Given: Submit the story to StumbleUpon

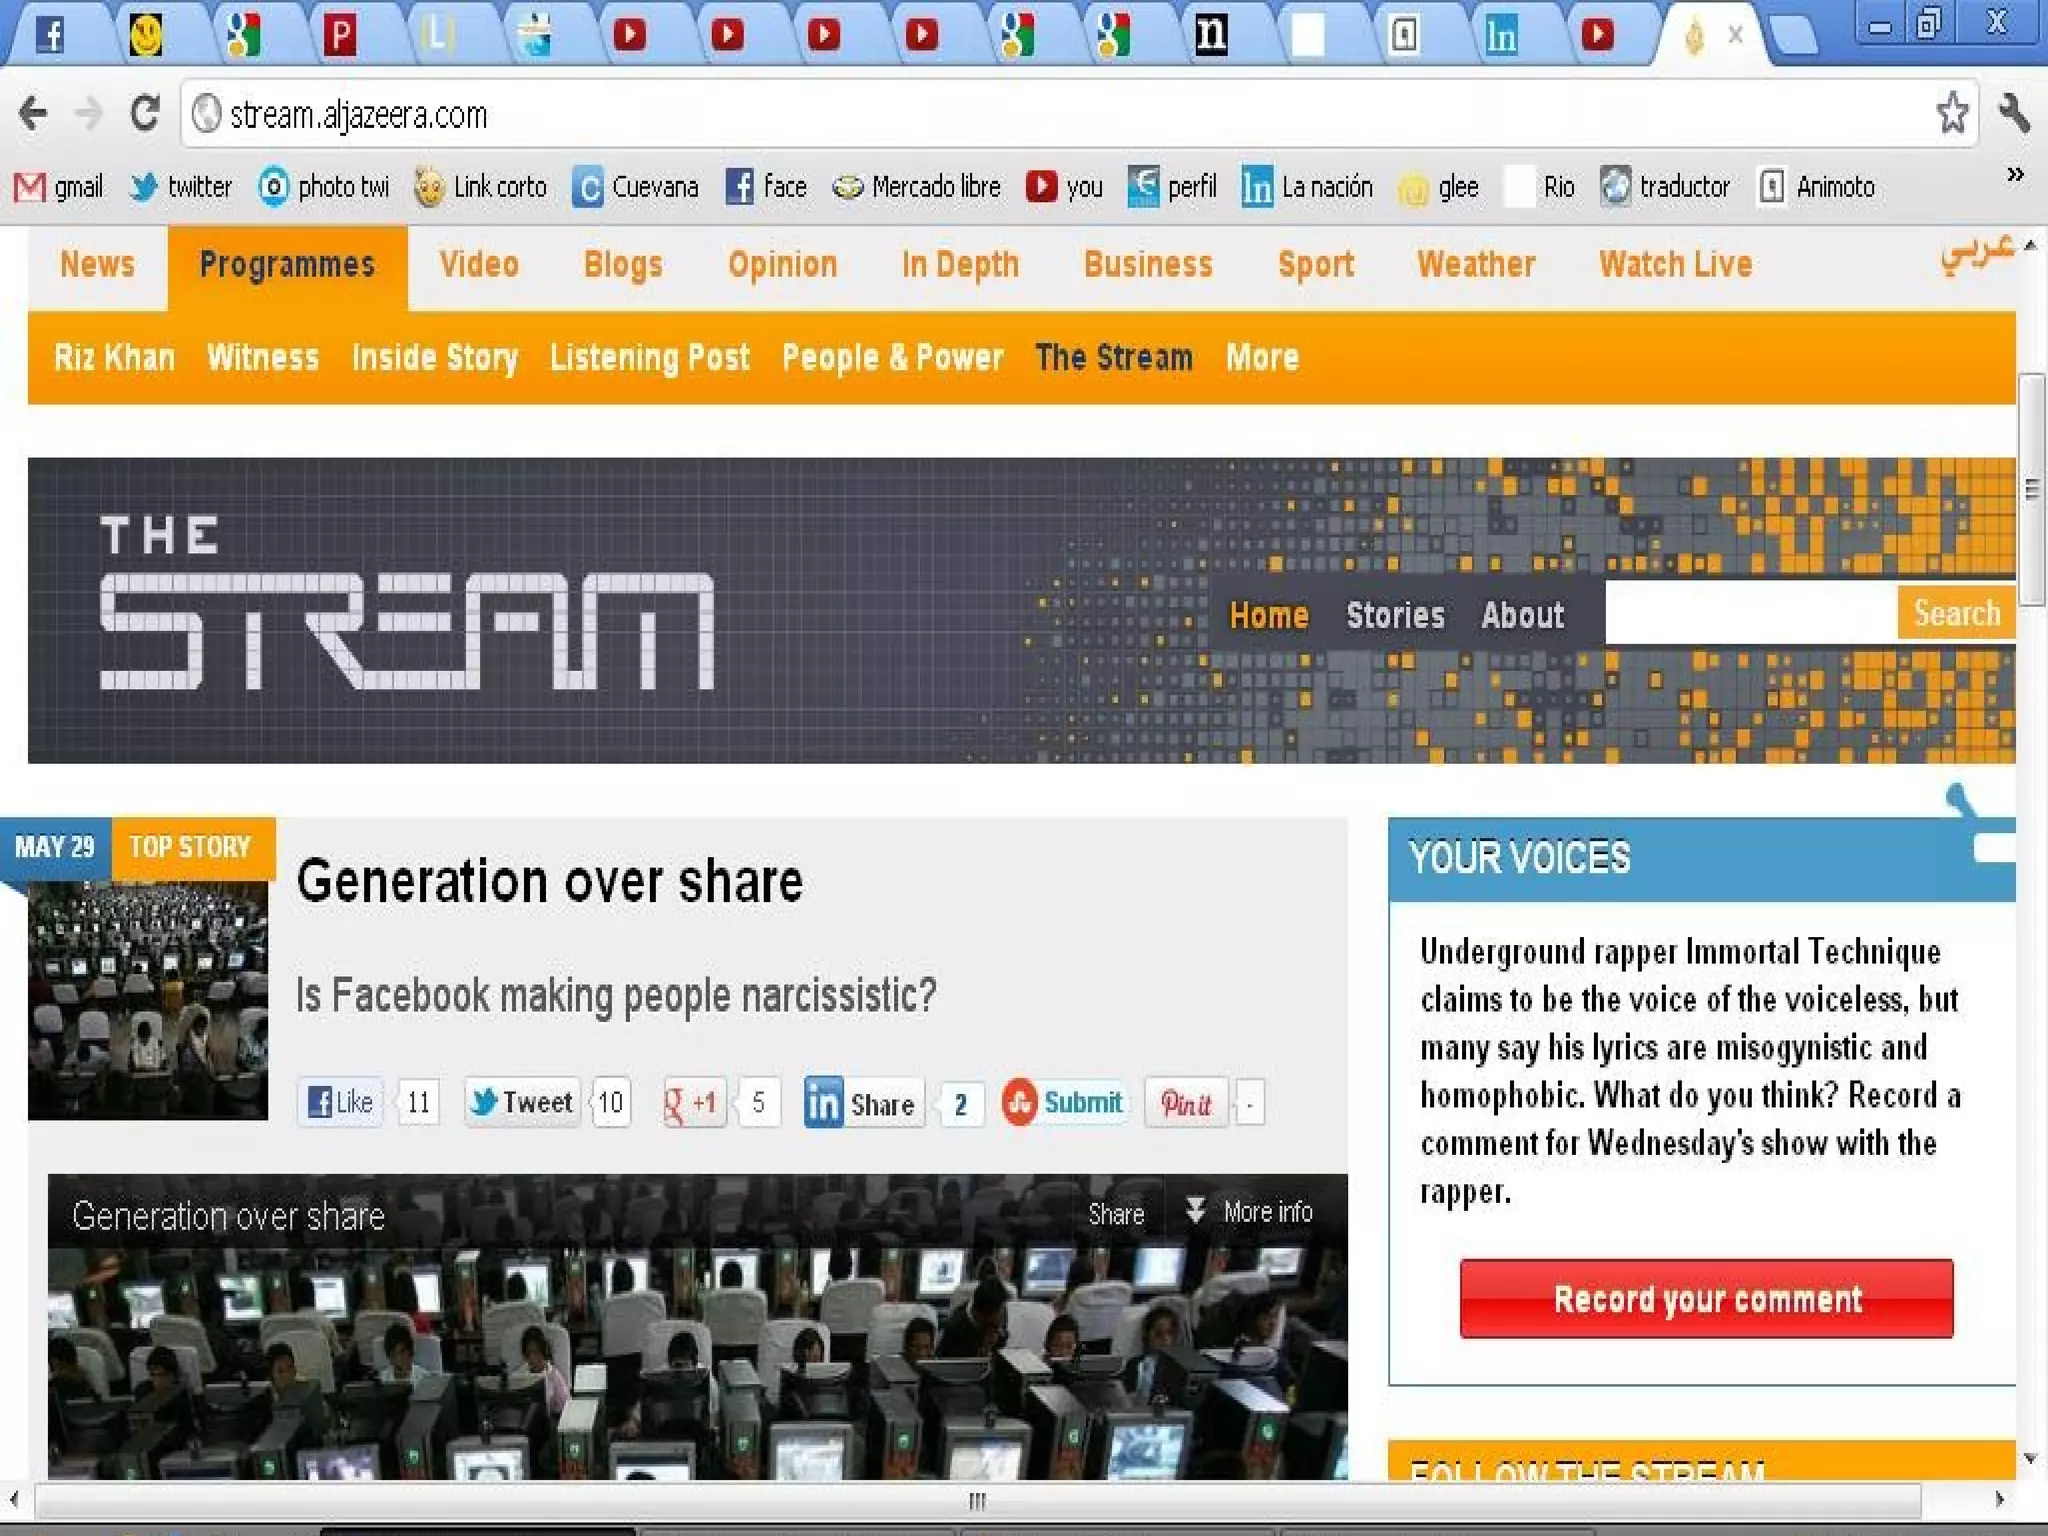Looking at the screenshot, I should (x=1064, y=1103).
